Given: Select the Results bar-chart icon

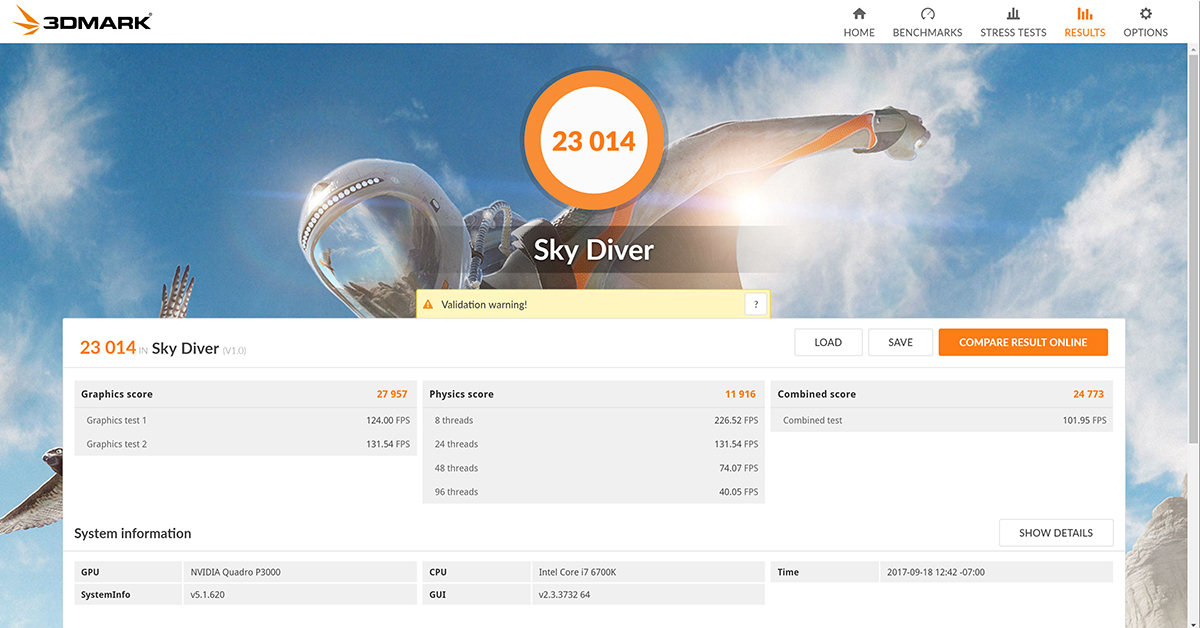Looking at the screenshot, I should tap(1085, 14).
